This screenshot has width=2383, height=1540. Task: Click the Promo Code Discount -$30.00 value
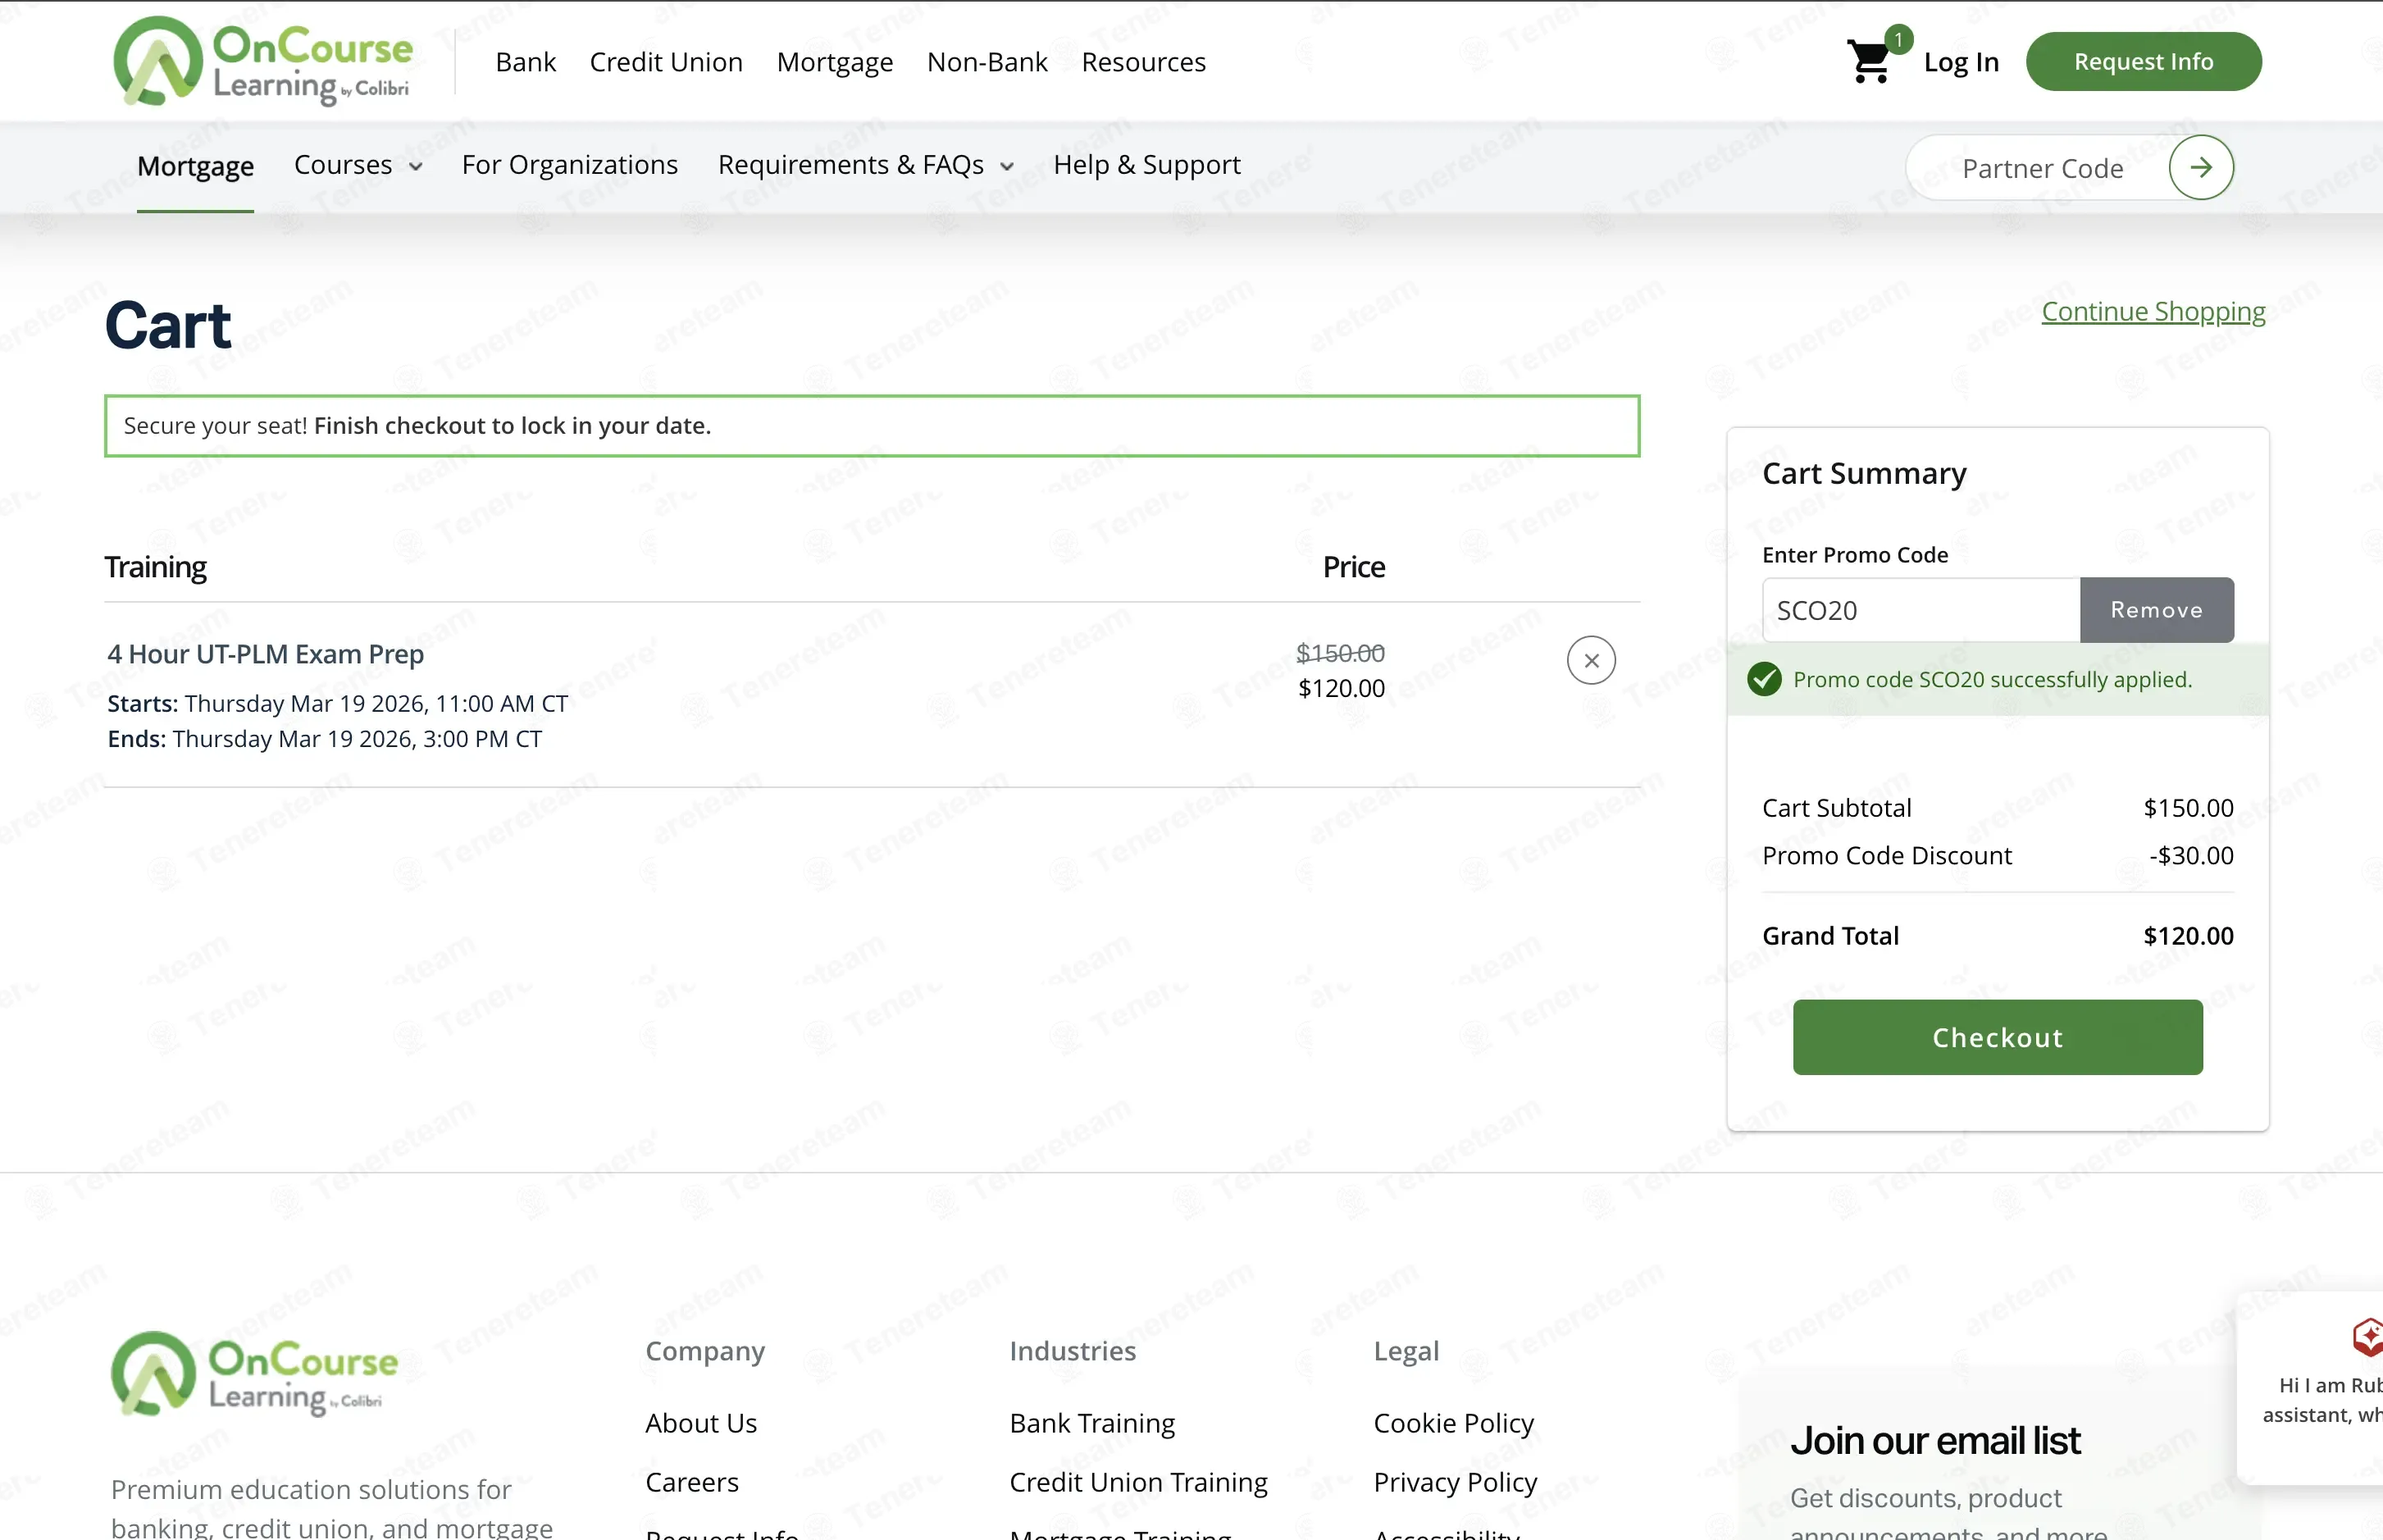[2191, 856]
